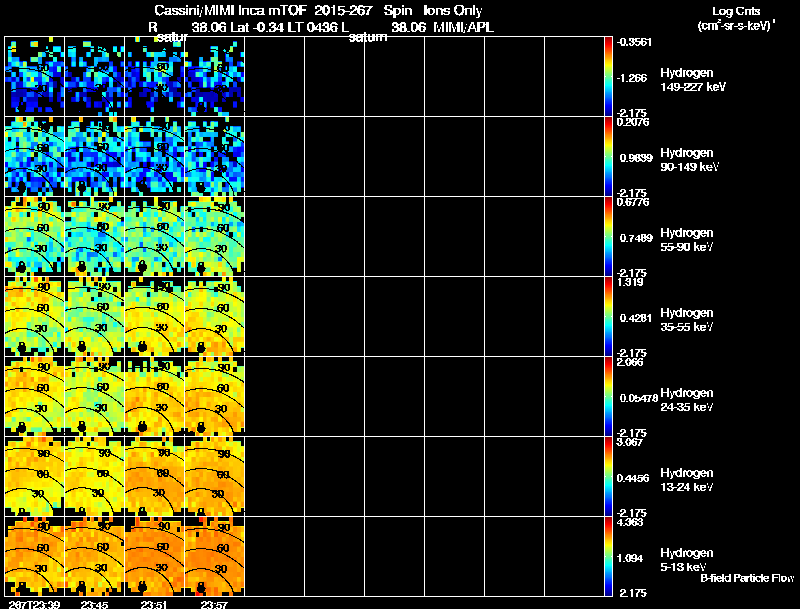Image resolution: width=800 pixels, height=609 pixels.
Task: Open the Hydrogen 55-90 keV panel at 23:51
Action: click(155, 236)
